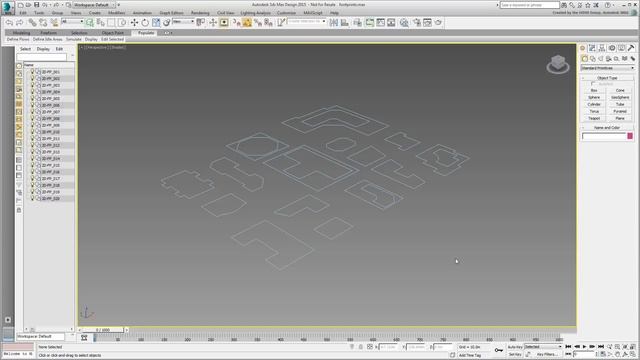Open the Schematic View icon

391,23
